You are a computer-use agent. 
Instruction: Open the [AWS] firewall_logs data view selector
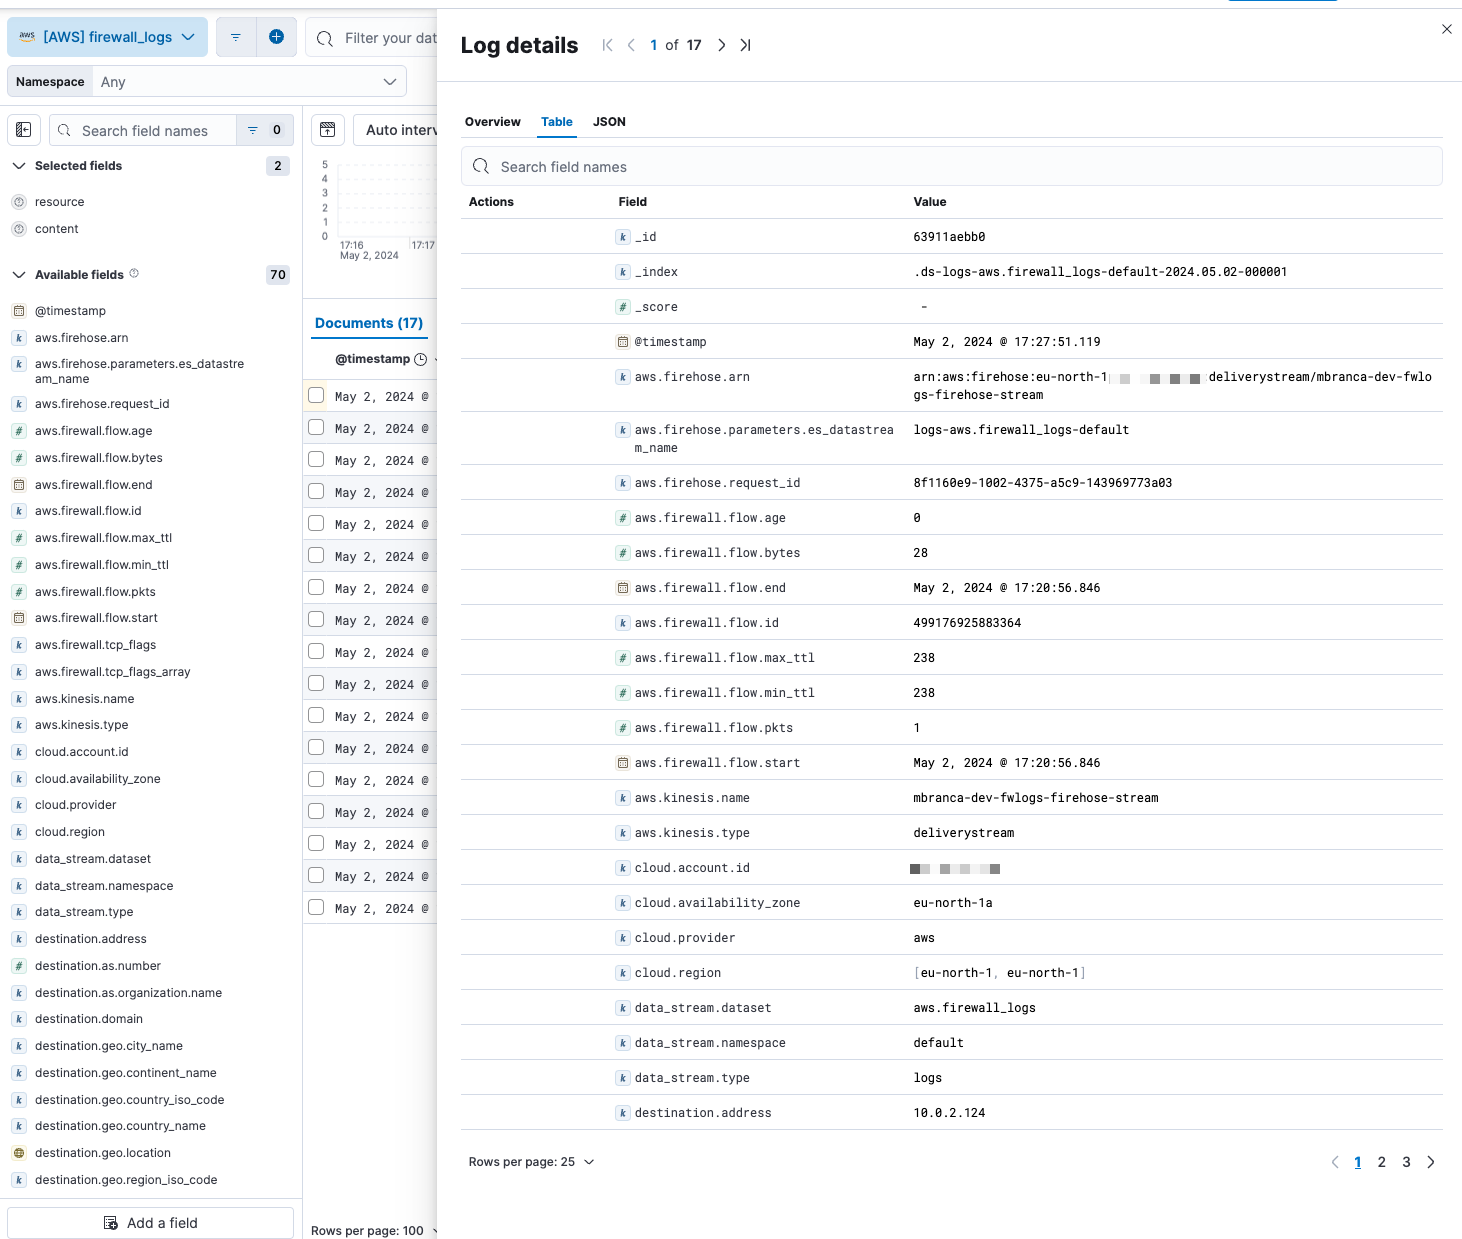pos(107,37)
